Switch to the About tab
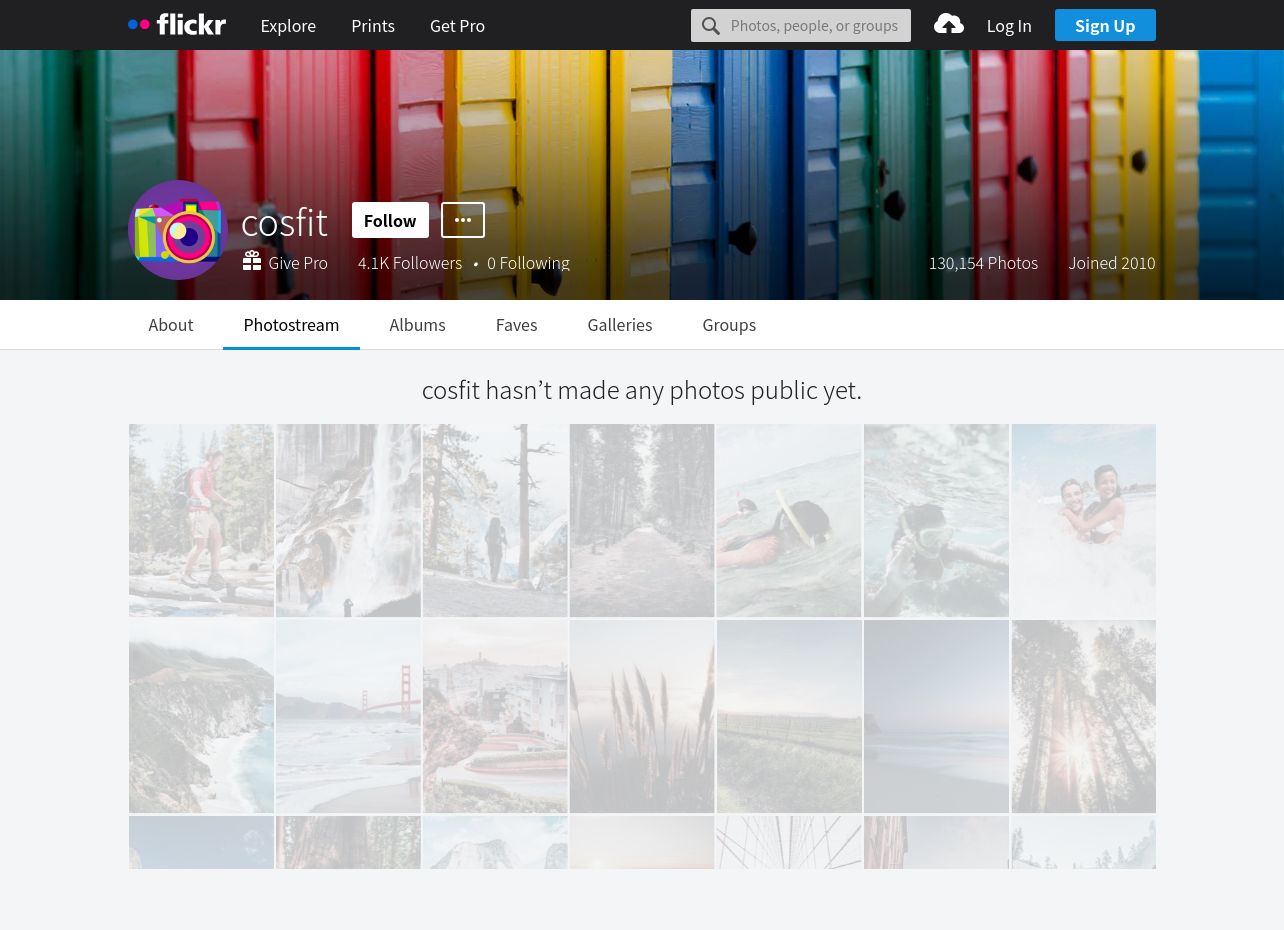The height and width of the screenshot is (930, 1284). pyautogui.click(x=171, y=325)
